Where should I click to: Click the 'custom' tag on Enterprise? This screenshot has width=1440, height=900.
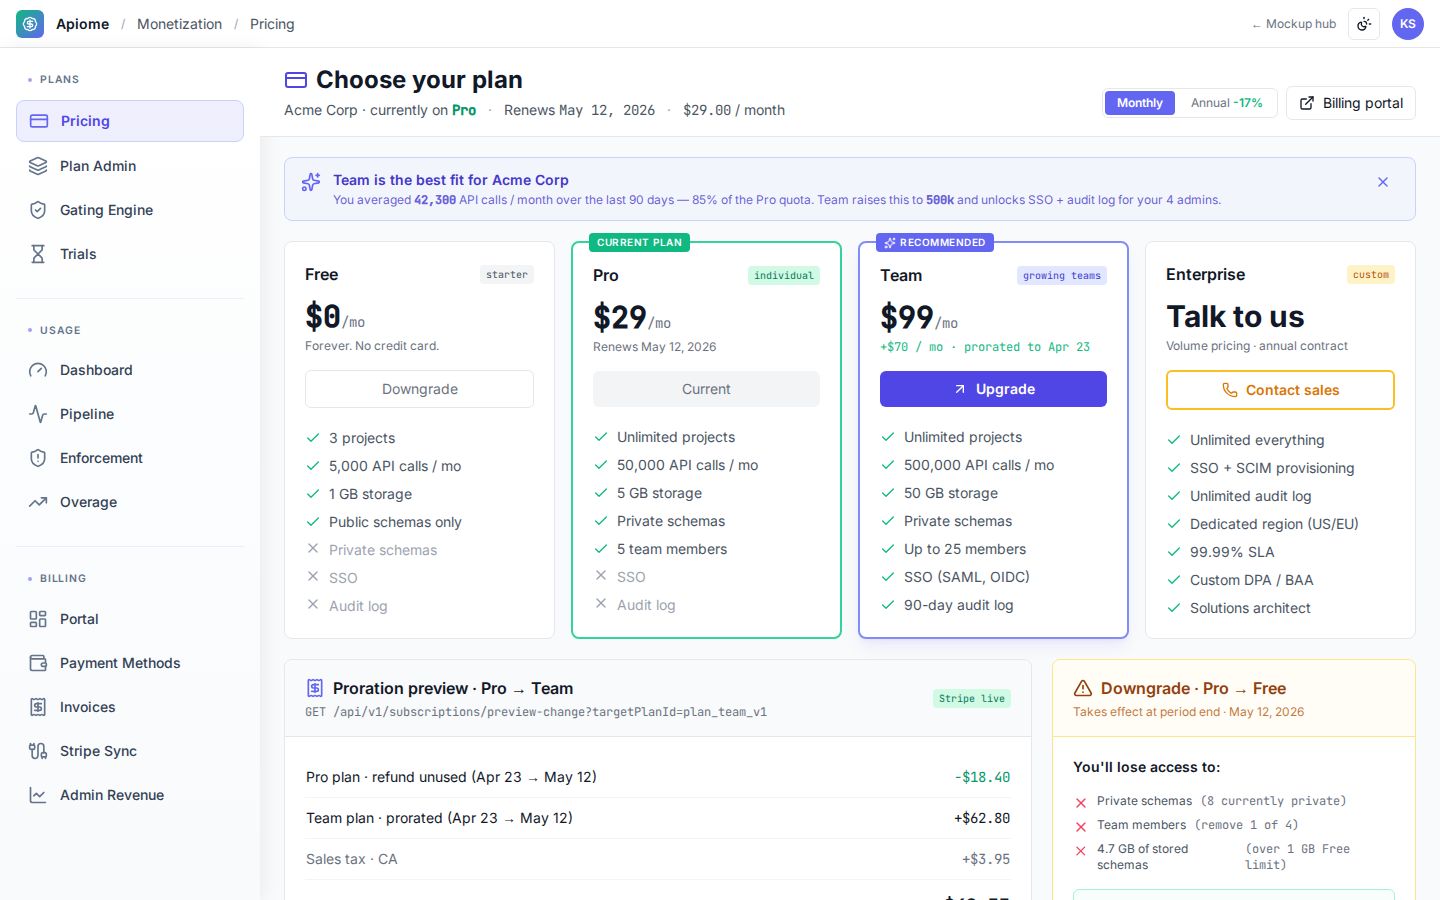(1371, 275)
